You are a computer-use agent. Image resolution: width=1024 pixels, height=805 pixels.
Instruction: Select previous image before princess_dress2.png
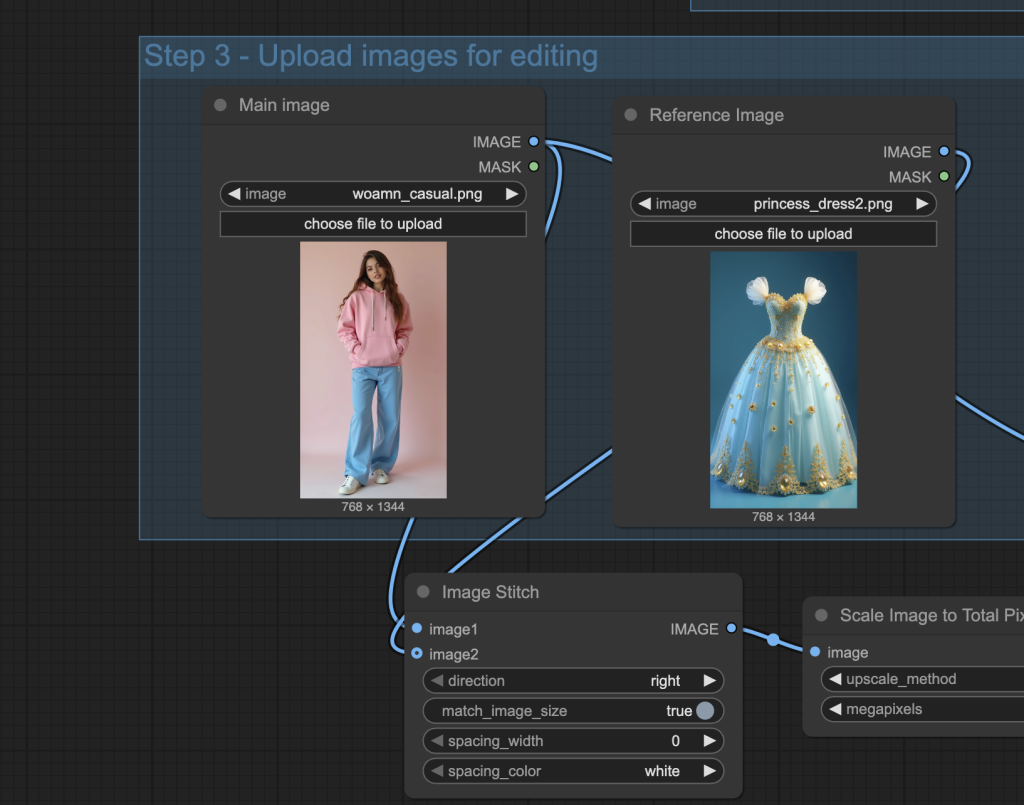coord(646,204)
